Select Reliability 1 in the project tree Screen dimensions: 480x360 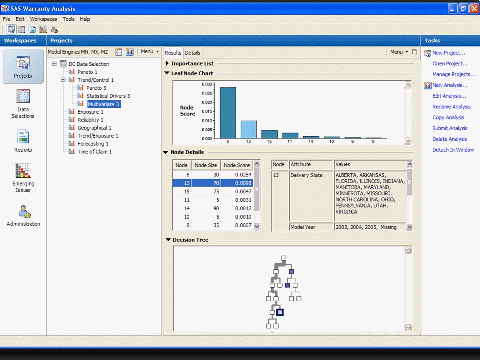[90, 120]
